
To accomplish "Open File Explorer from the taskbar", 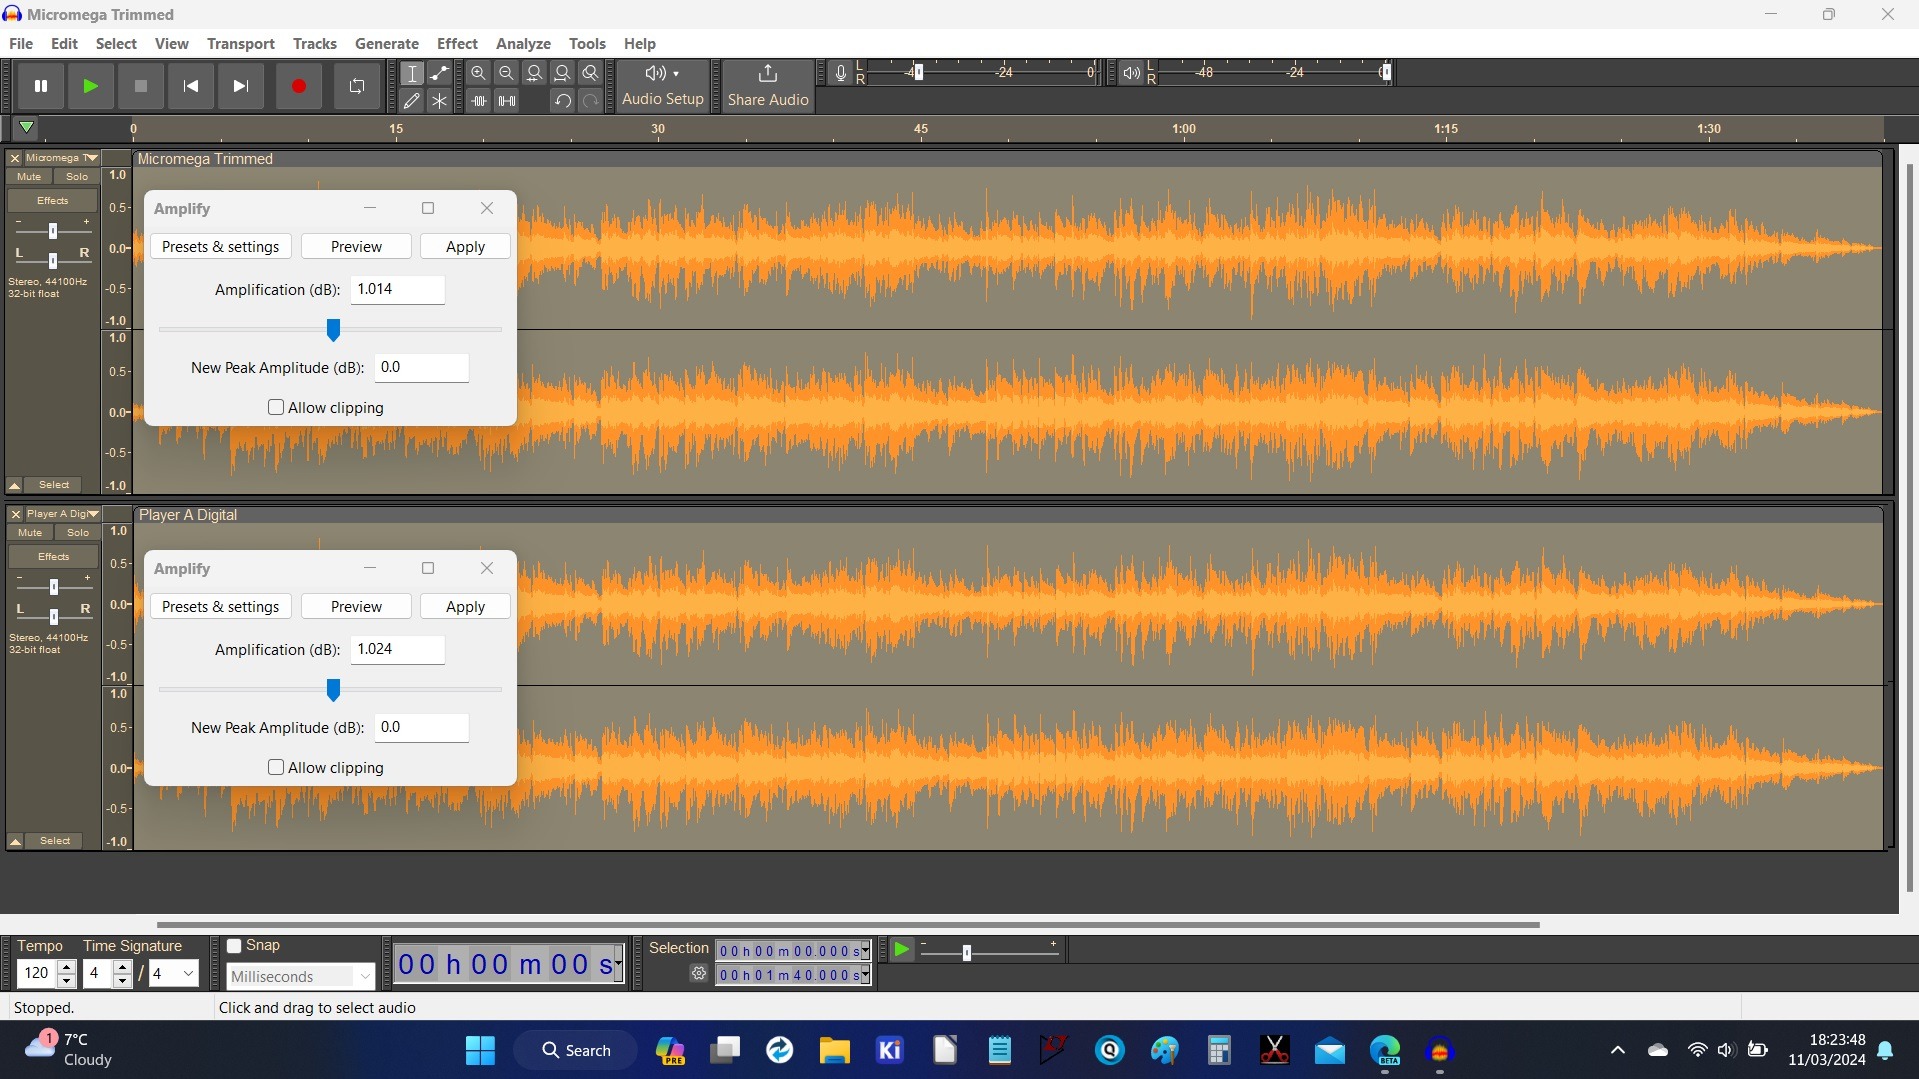I will tap(834, 1050).
